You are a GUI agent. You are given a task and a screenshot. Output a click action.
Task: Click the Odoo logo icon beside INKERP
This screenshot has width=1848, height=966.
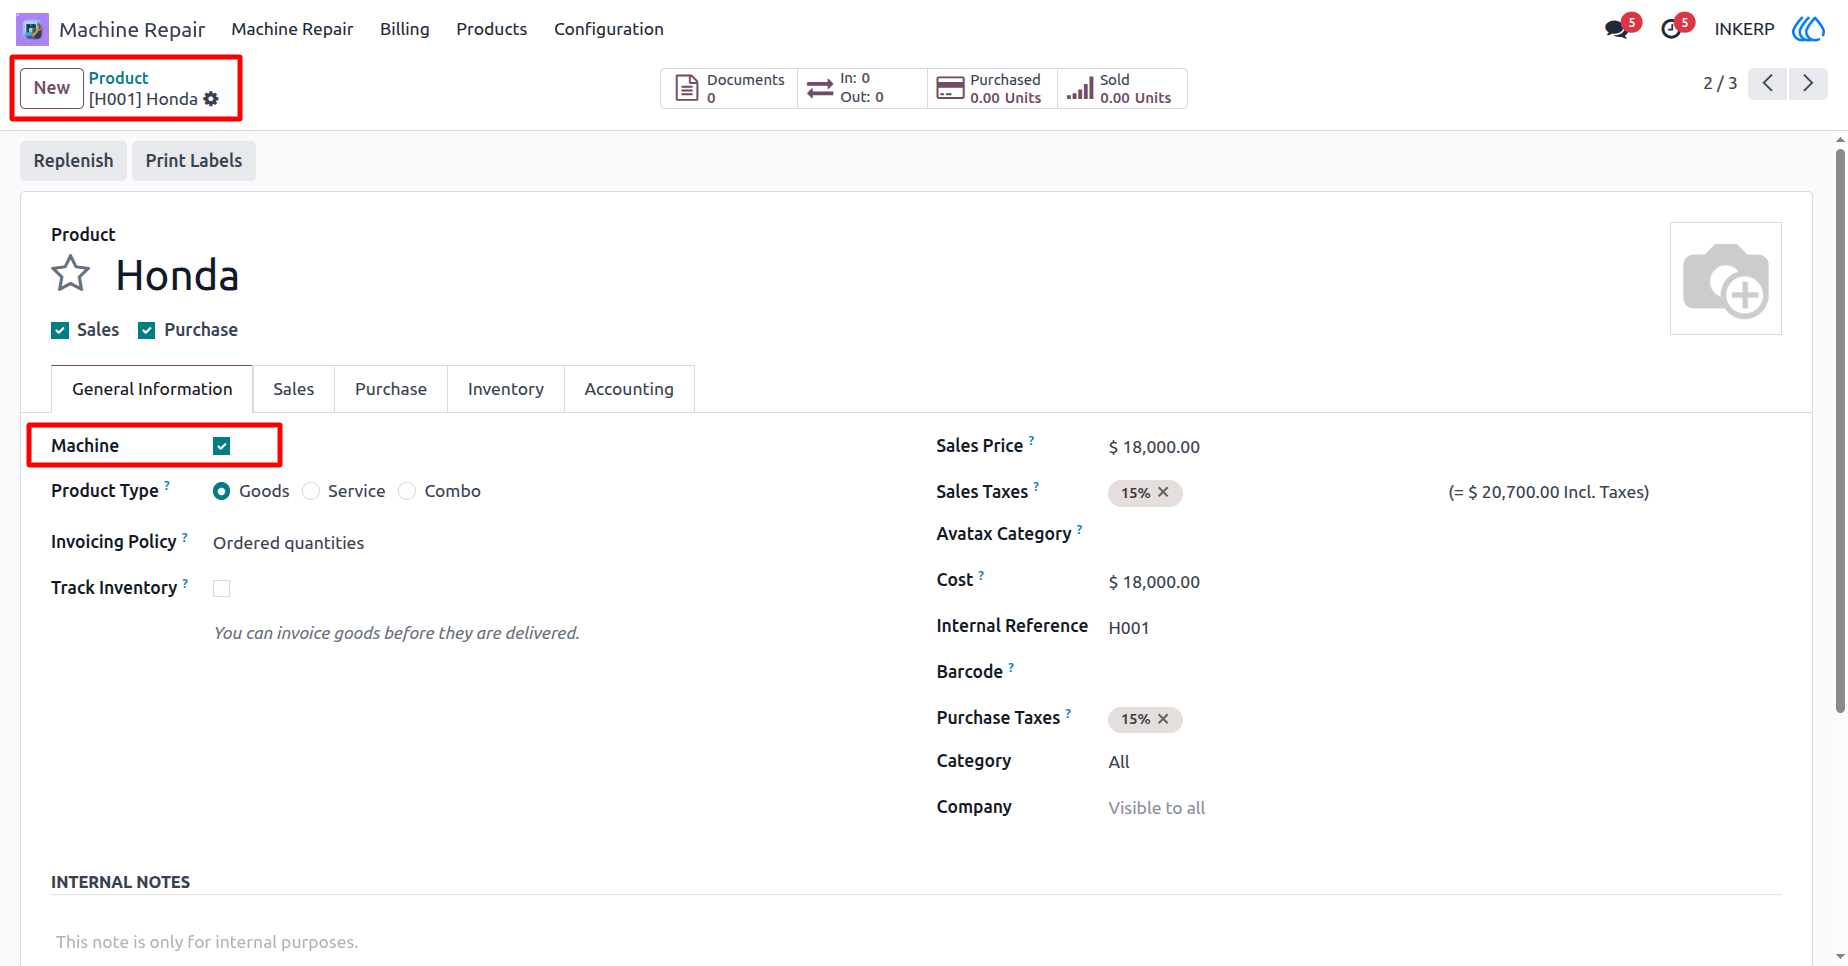pyautogui.click(x=1808, y=29)
